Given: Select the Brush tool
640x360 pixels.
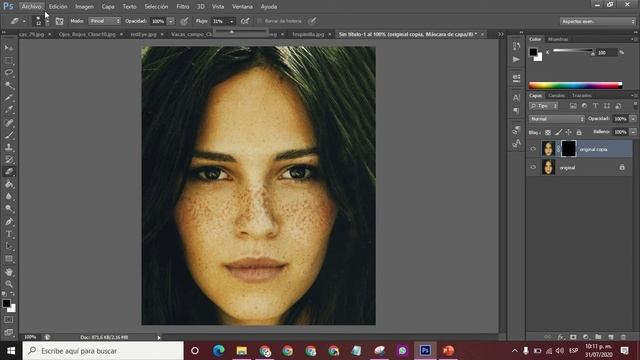Looking at the screenshot, I should tap(9, 135).
